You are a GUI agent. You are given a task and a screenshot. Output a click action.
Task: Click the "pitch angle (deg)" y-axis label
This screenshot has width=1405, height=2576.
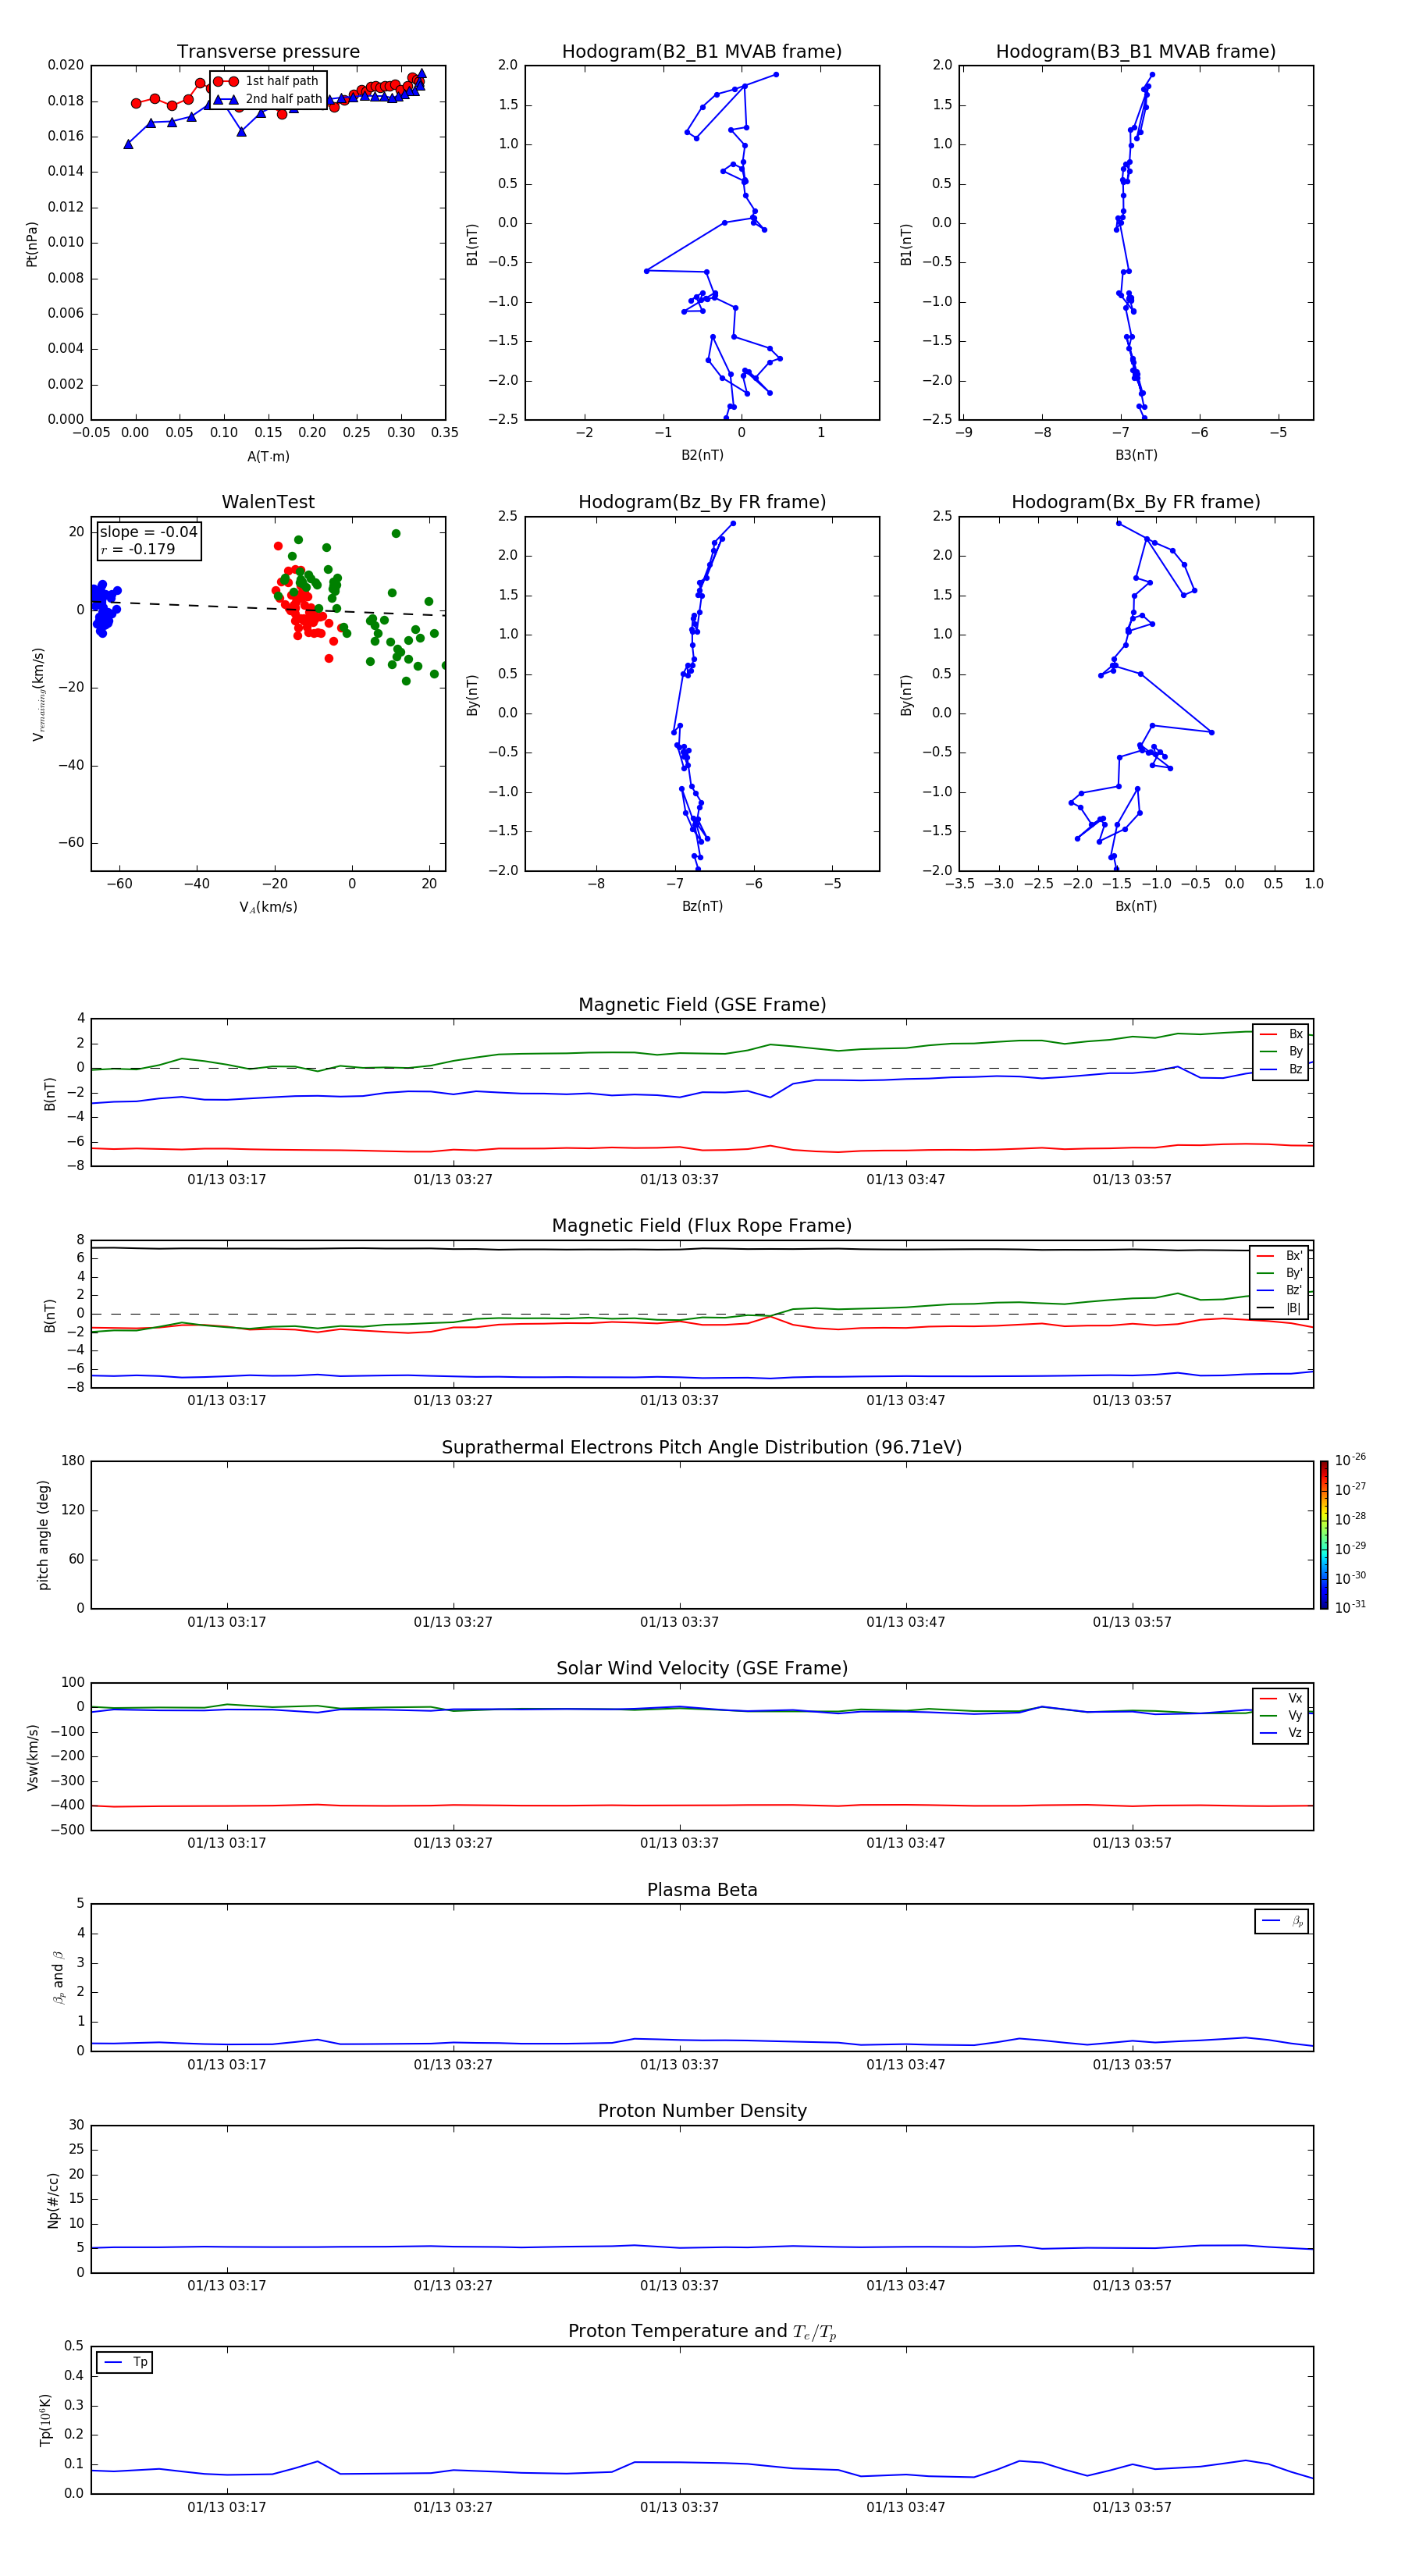tap(43, 1535)
